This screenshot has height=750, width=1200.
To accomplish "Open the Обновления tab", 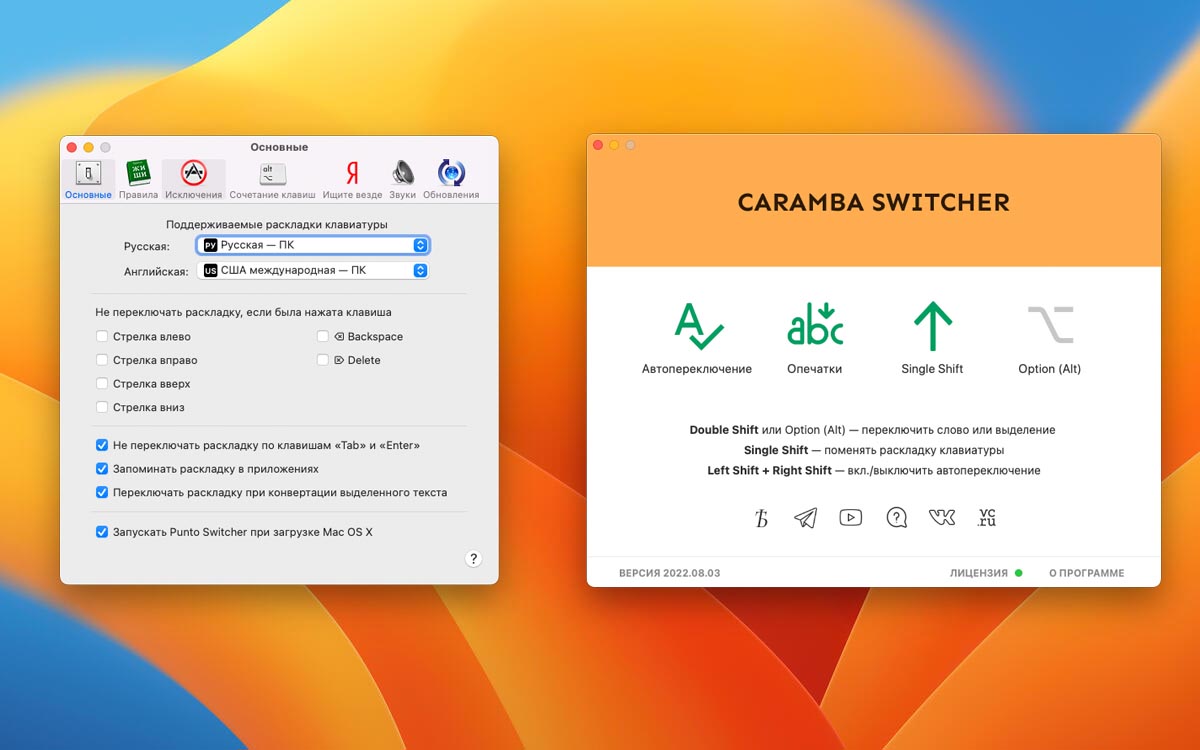I will tap(451, 180).
